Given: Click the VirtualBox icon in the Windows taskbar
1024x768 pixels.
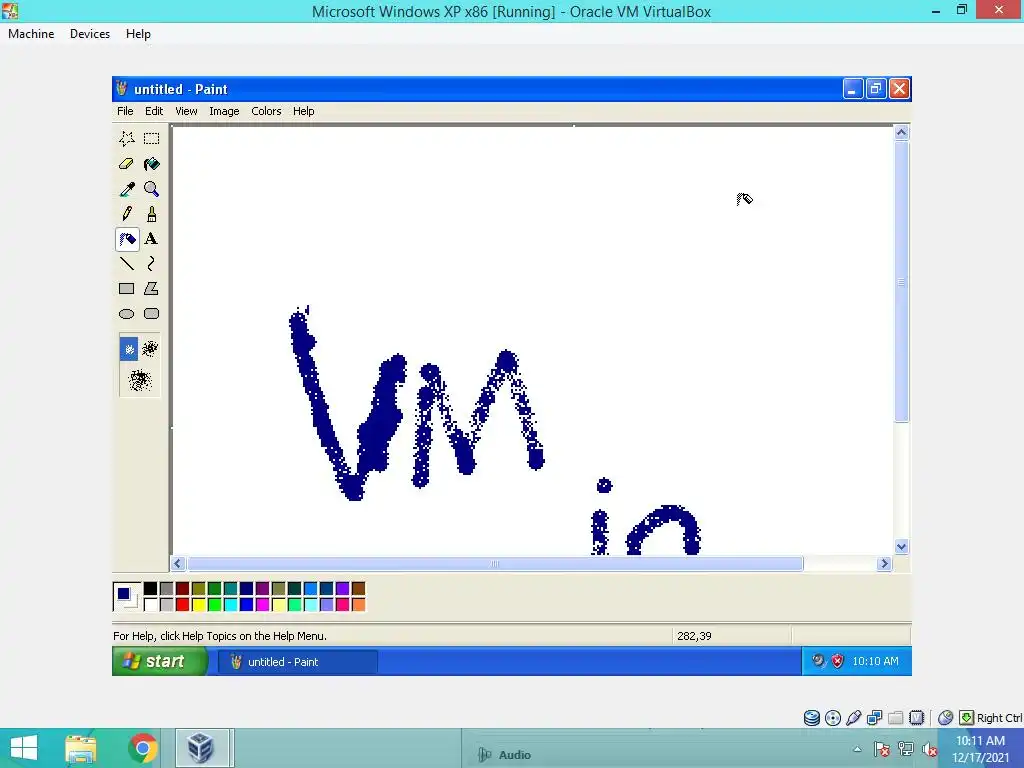Looking at the screenshot, I should [201, 748].
